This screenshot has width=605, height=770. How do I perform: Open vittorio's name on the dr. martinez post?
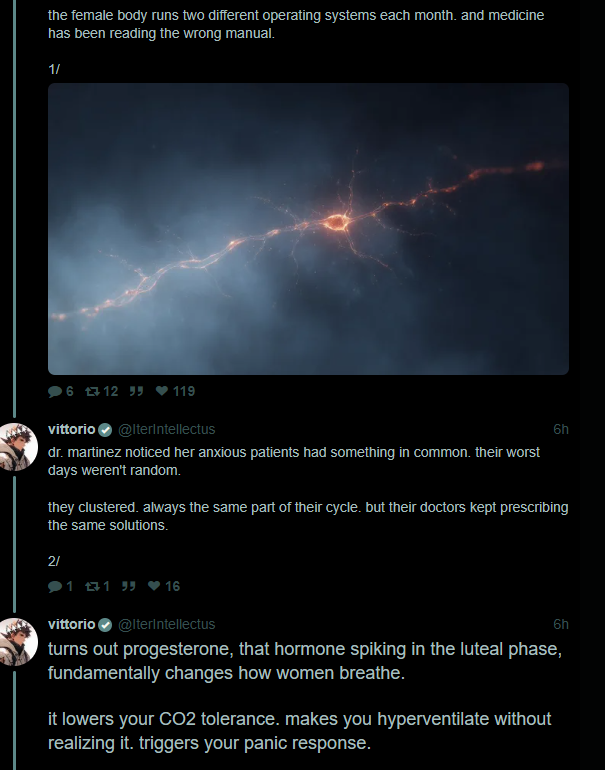(x=72, y=429)
